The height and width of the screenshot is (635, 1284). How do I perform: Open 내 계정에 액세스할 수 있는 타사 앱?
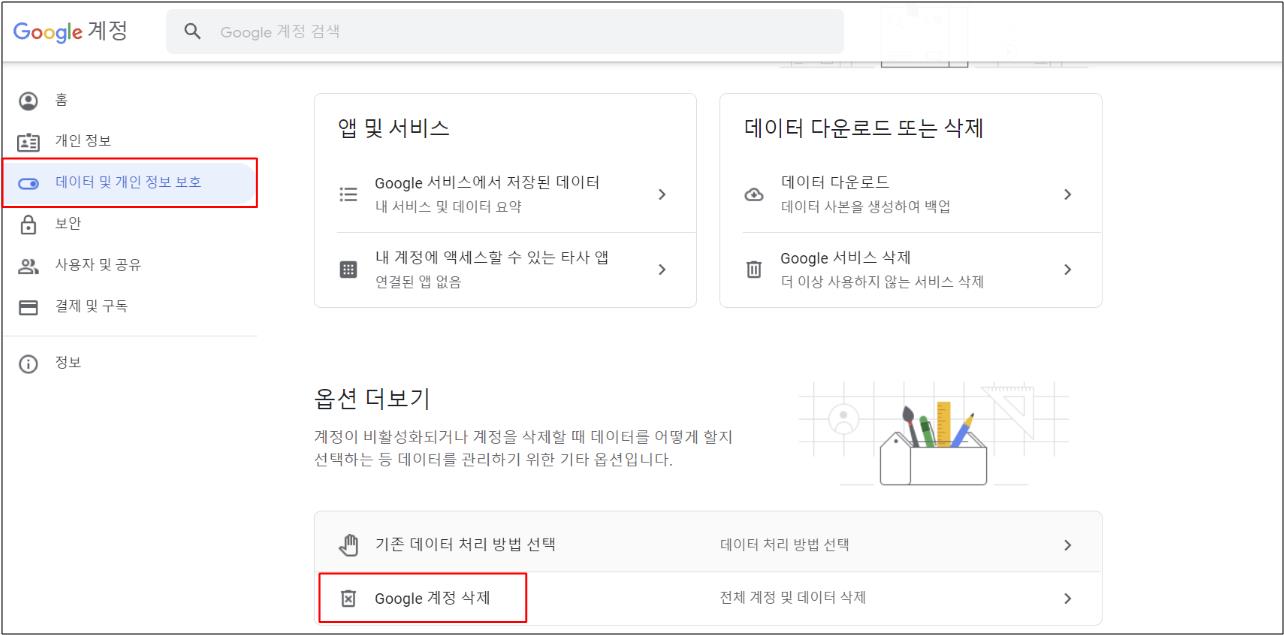tap(505, 269)
